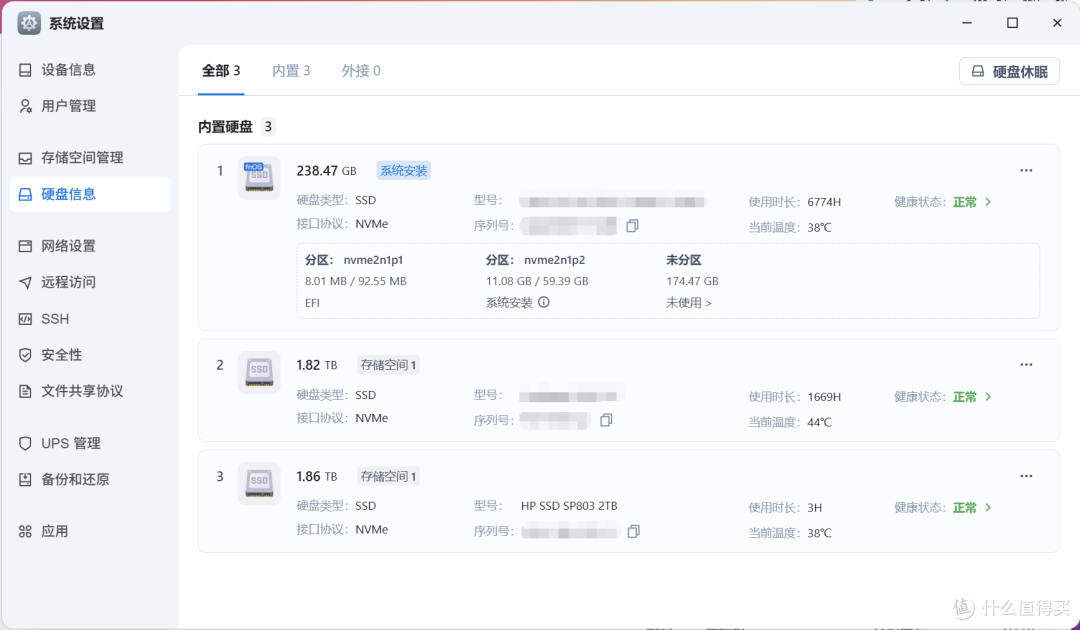Open 远程访问 settings
The width and height of the screenshot is (1080, 630).
pos(90,282)
